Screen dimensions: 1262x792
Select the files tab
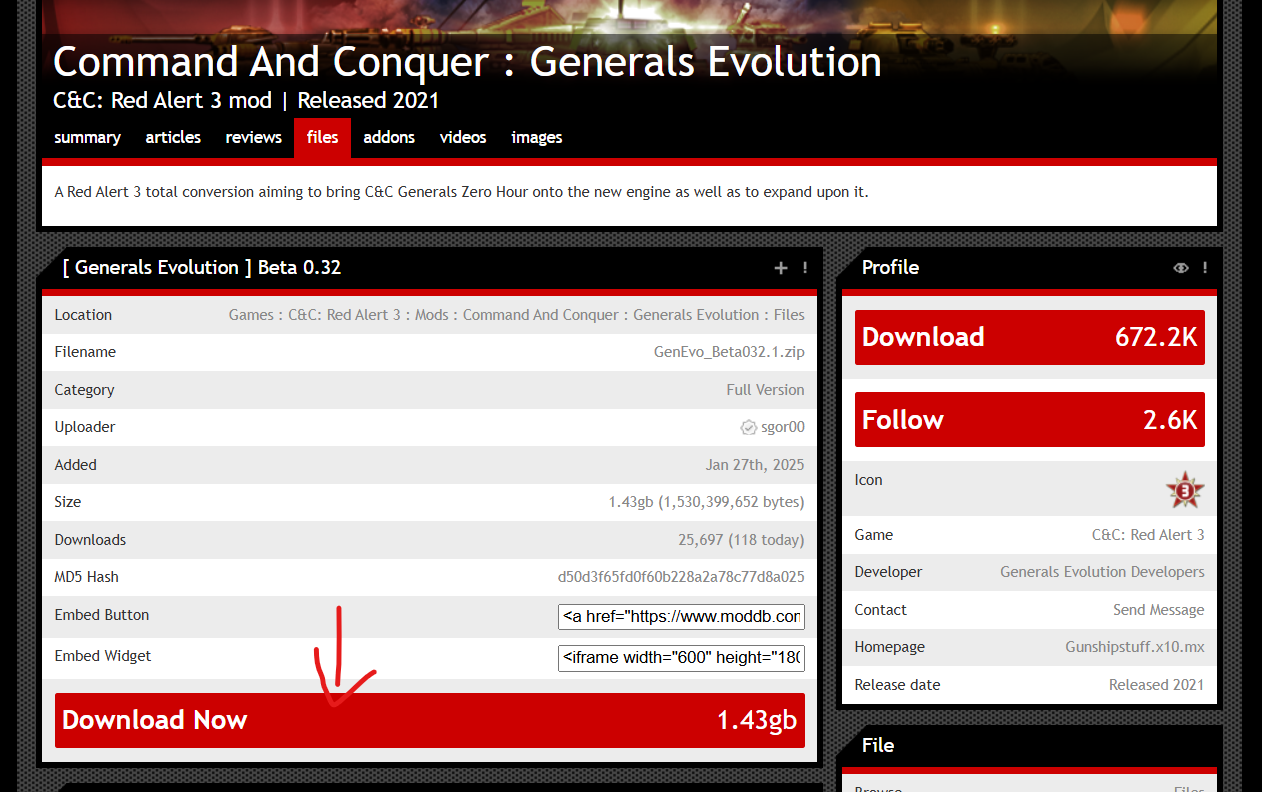click(x=322, y=138)
